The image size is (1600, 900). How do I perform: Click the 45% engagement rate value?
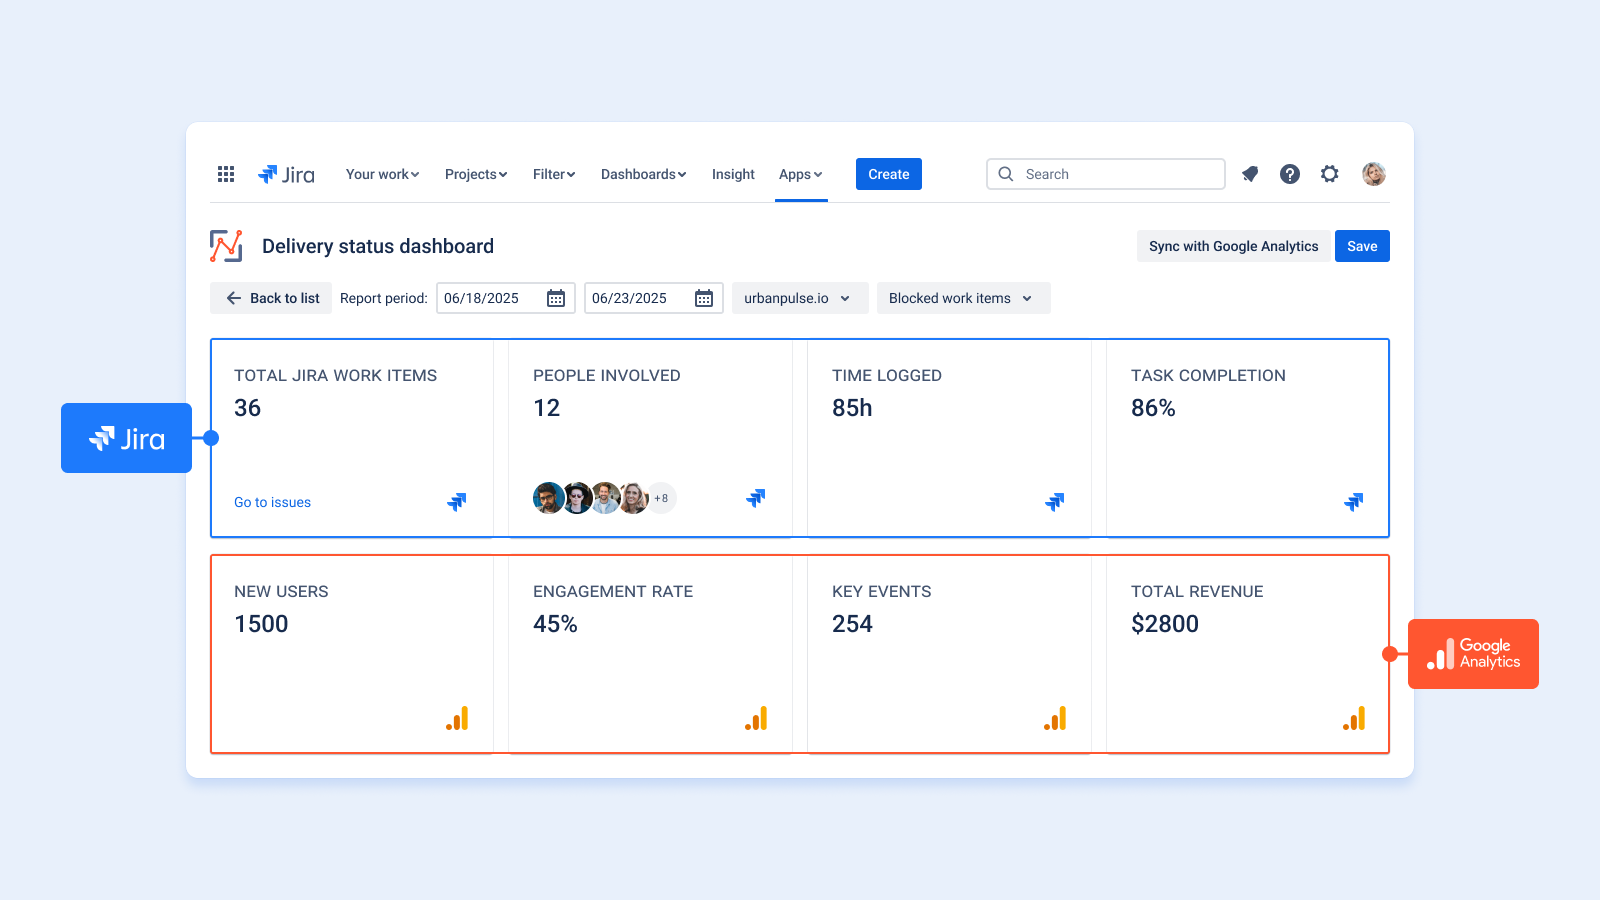click(555, 624)
